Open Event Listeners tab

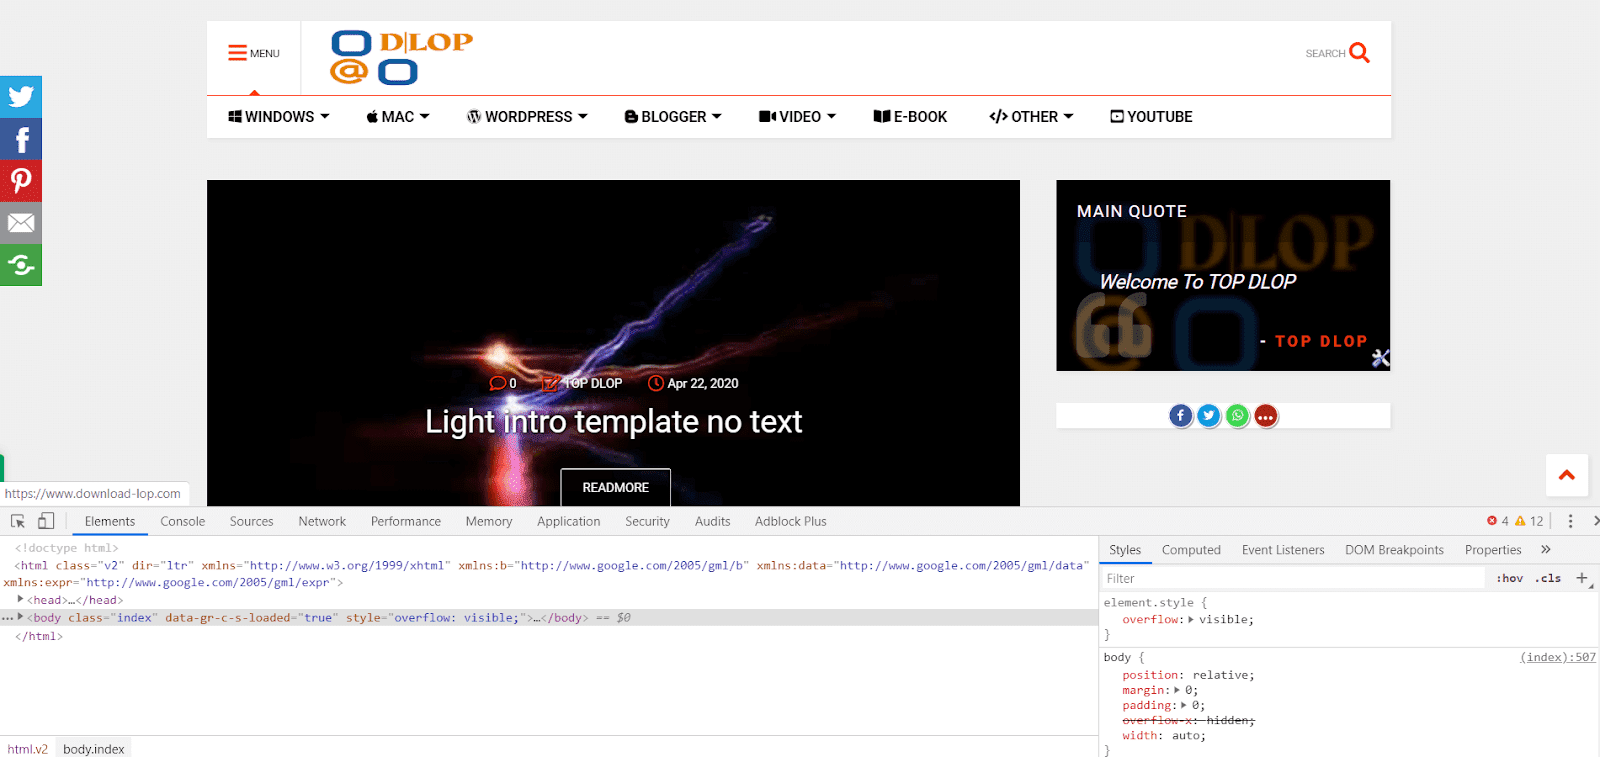(1283, 550)
